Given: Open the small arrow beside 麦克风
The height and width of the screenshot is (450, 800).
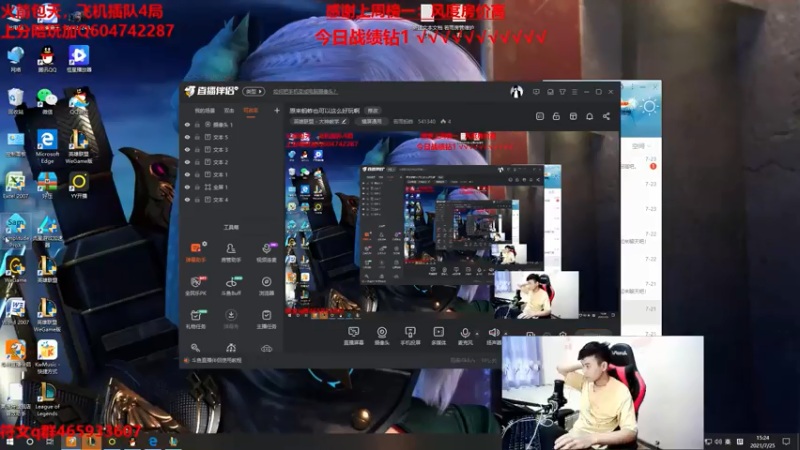Looking at the screenshot, I should coord(477,334).
